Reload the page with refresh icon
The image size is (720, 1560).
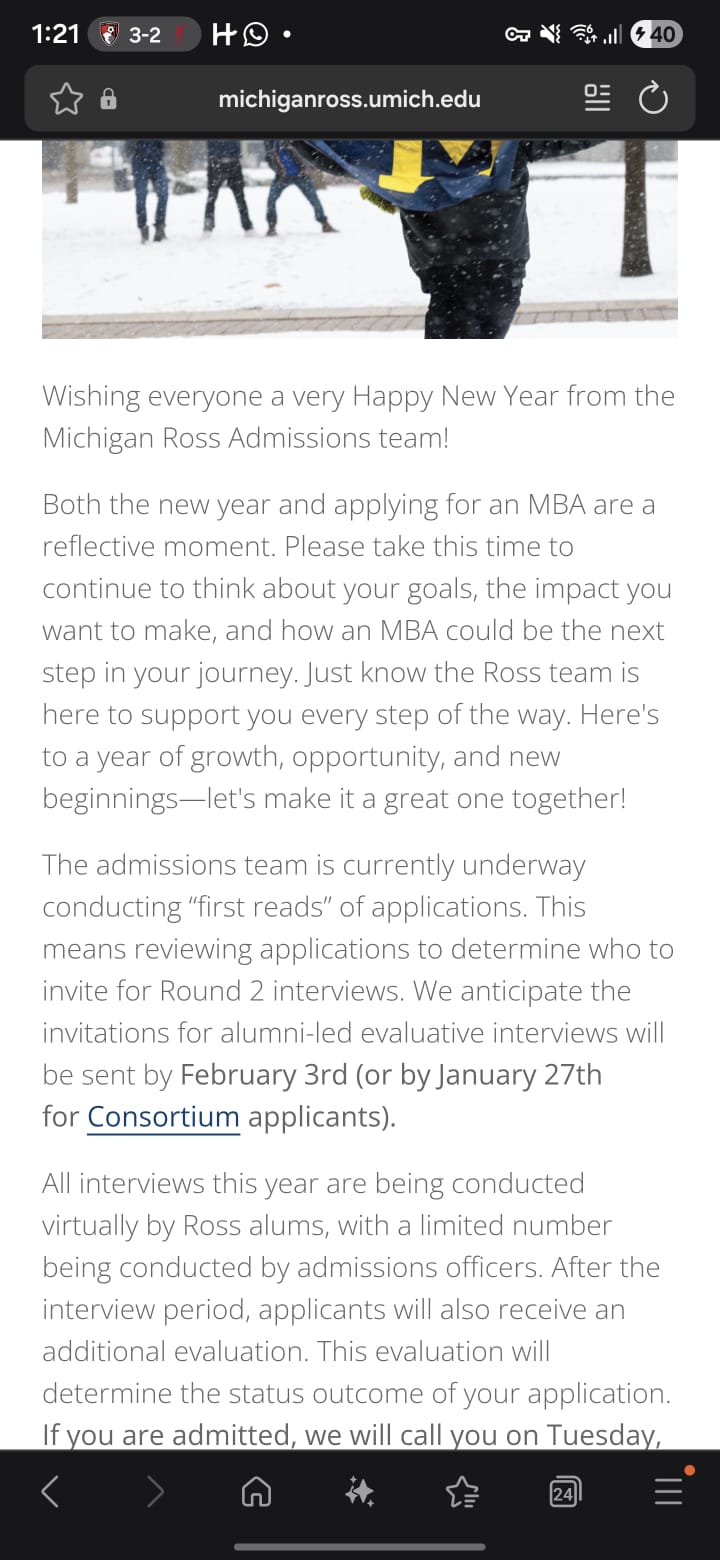click(x=653, y=99)
